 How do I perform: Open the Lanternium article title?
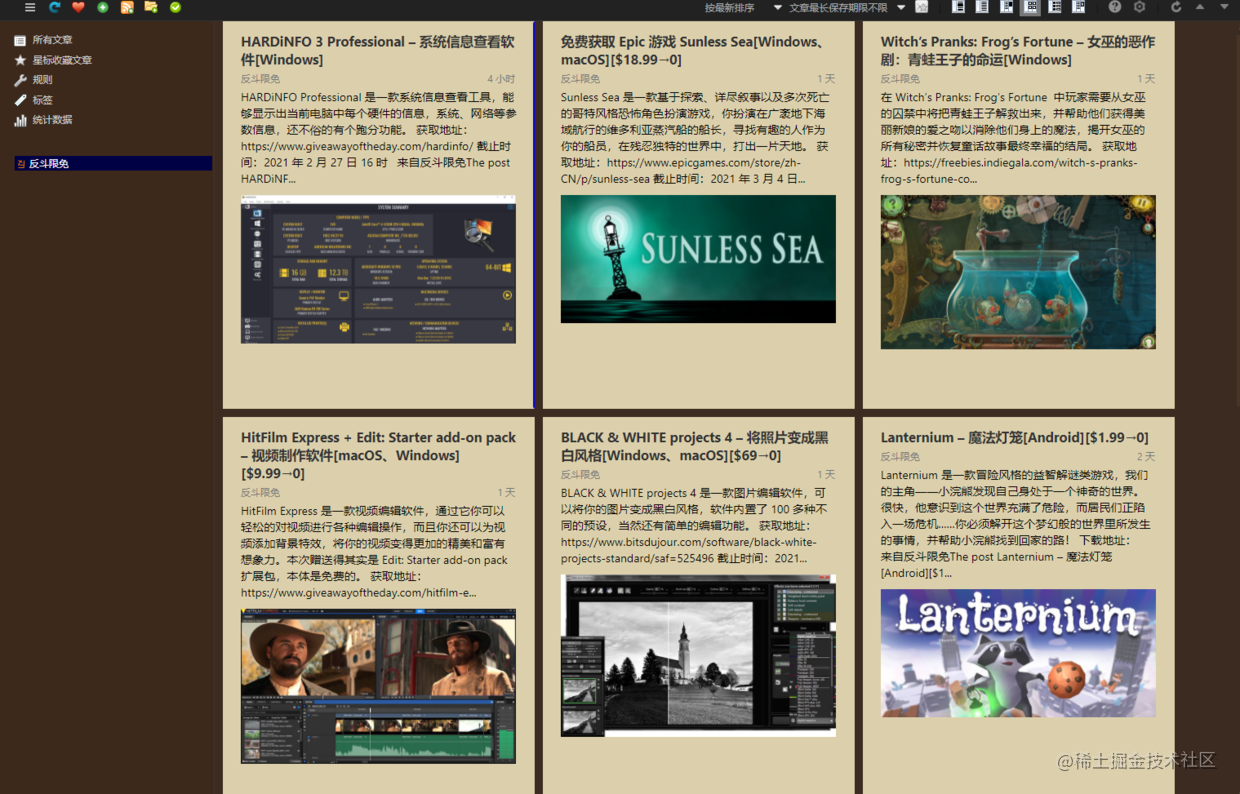tap(1014, 437)
